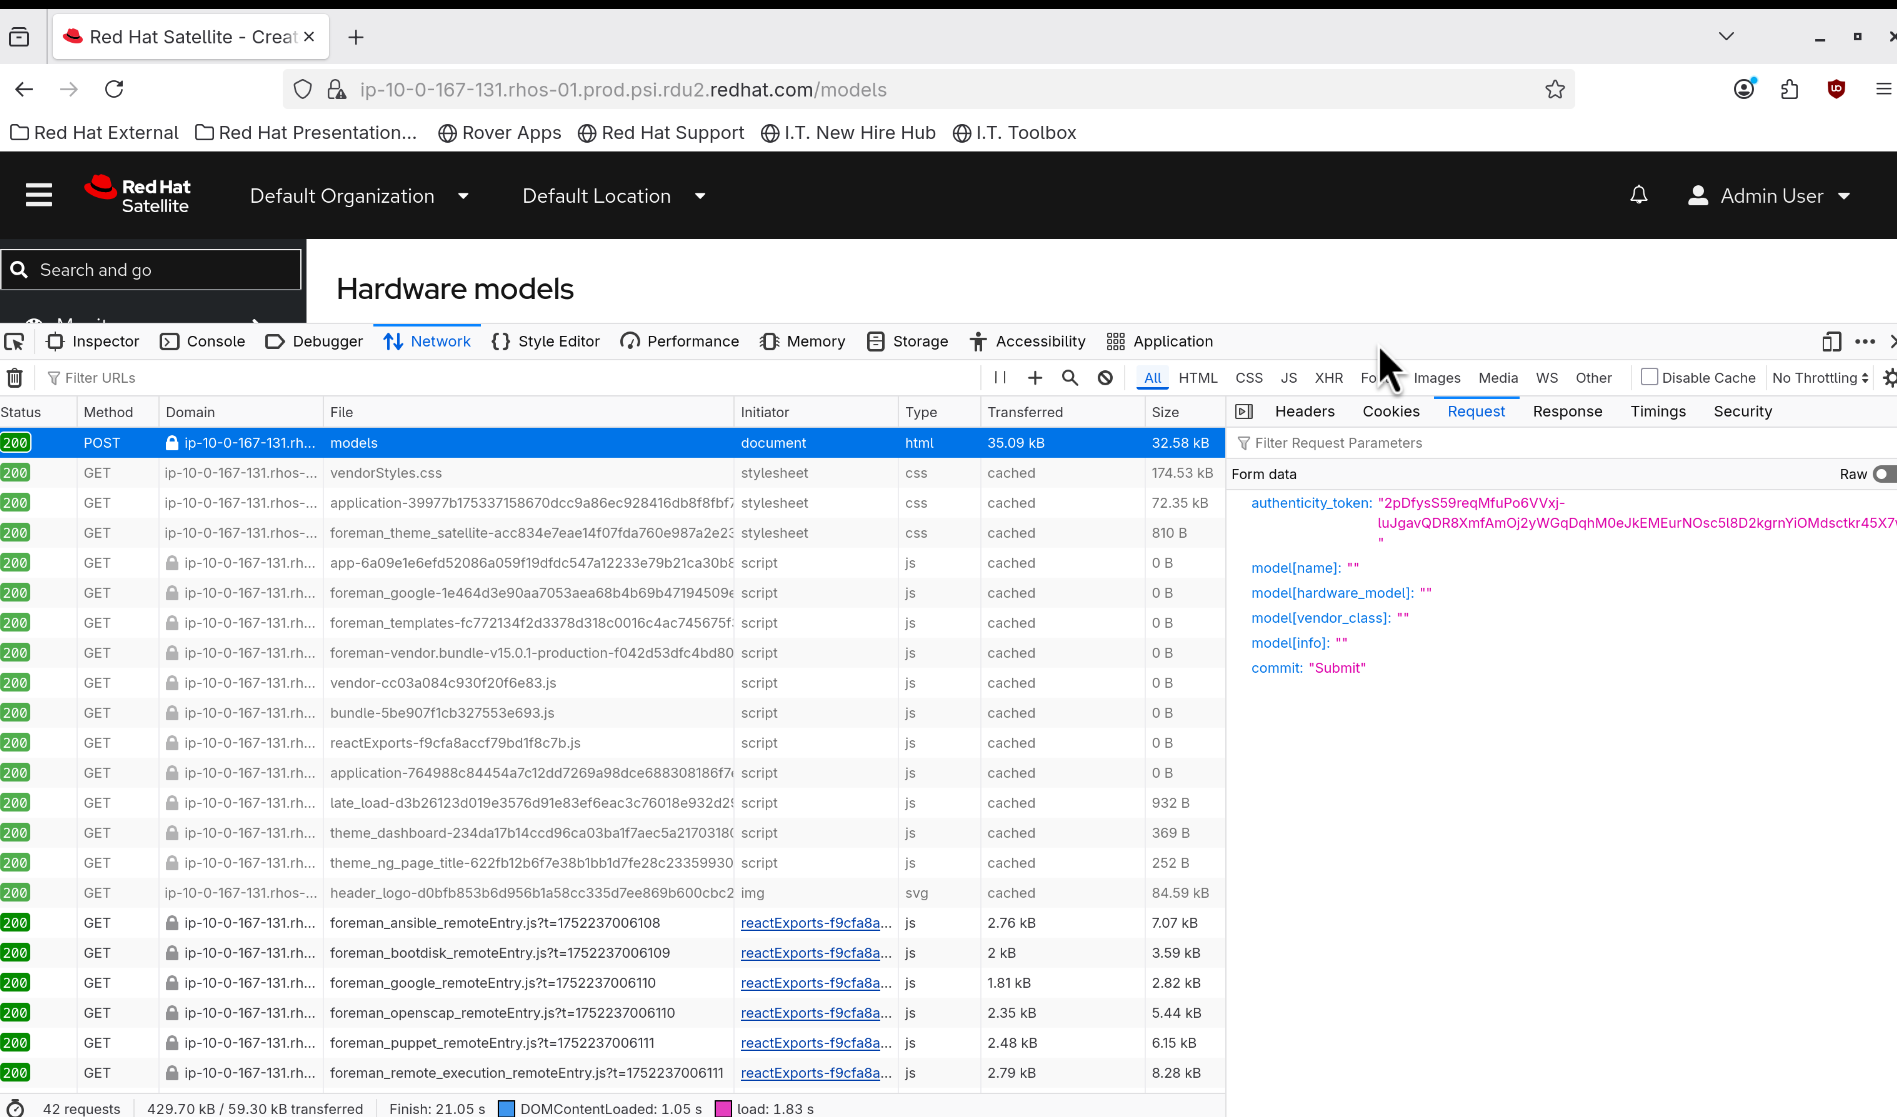Toggle Raw form data switch
1897x1117 pixels.
pos(1883,474)
